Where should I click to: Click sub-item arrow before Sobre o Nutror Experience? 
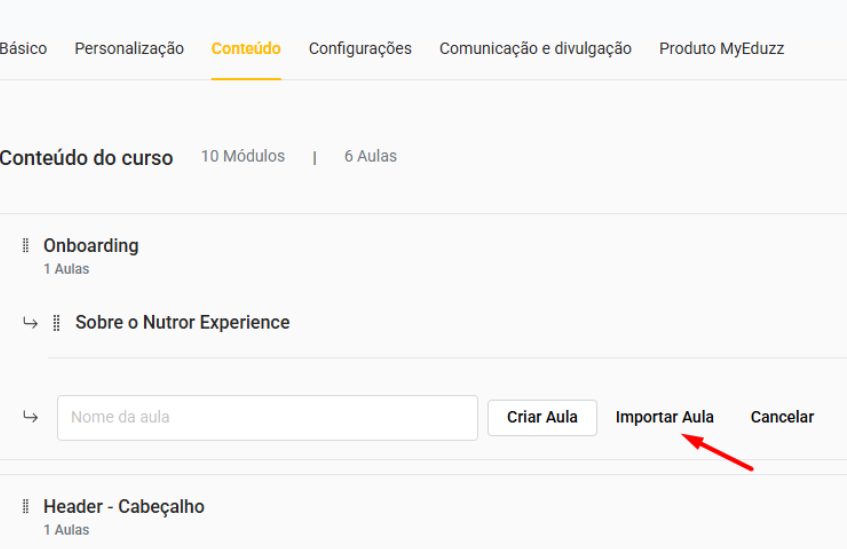[31, 323]
